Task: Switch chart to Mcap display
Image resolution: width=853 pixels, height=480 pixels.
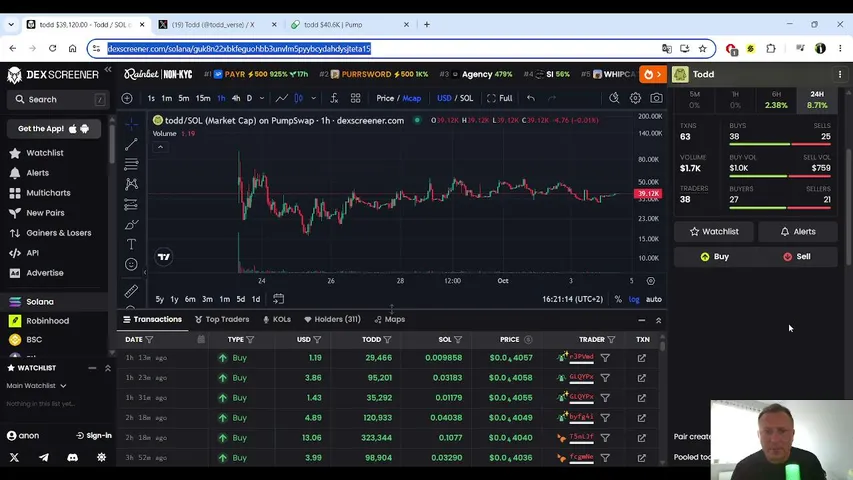Action: pos(412,99)
